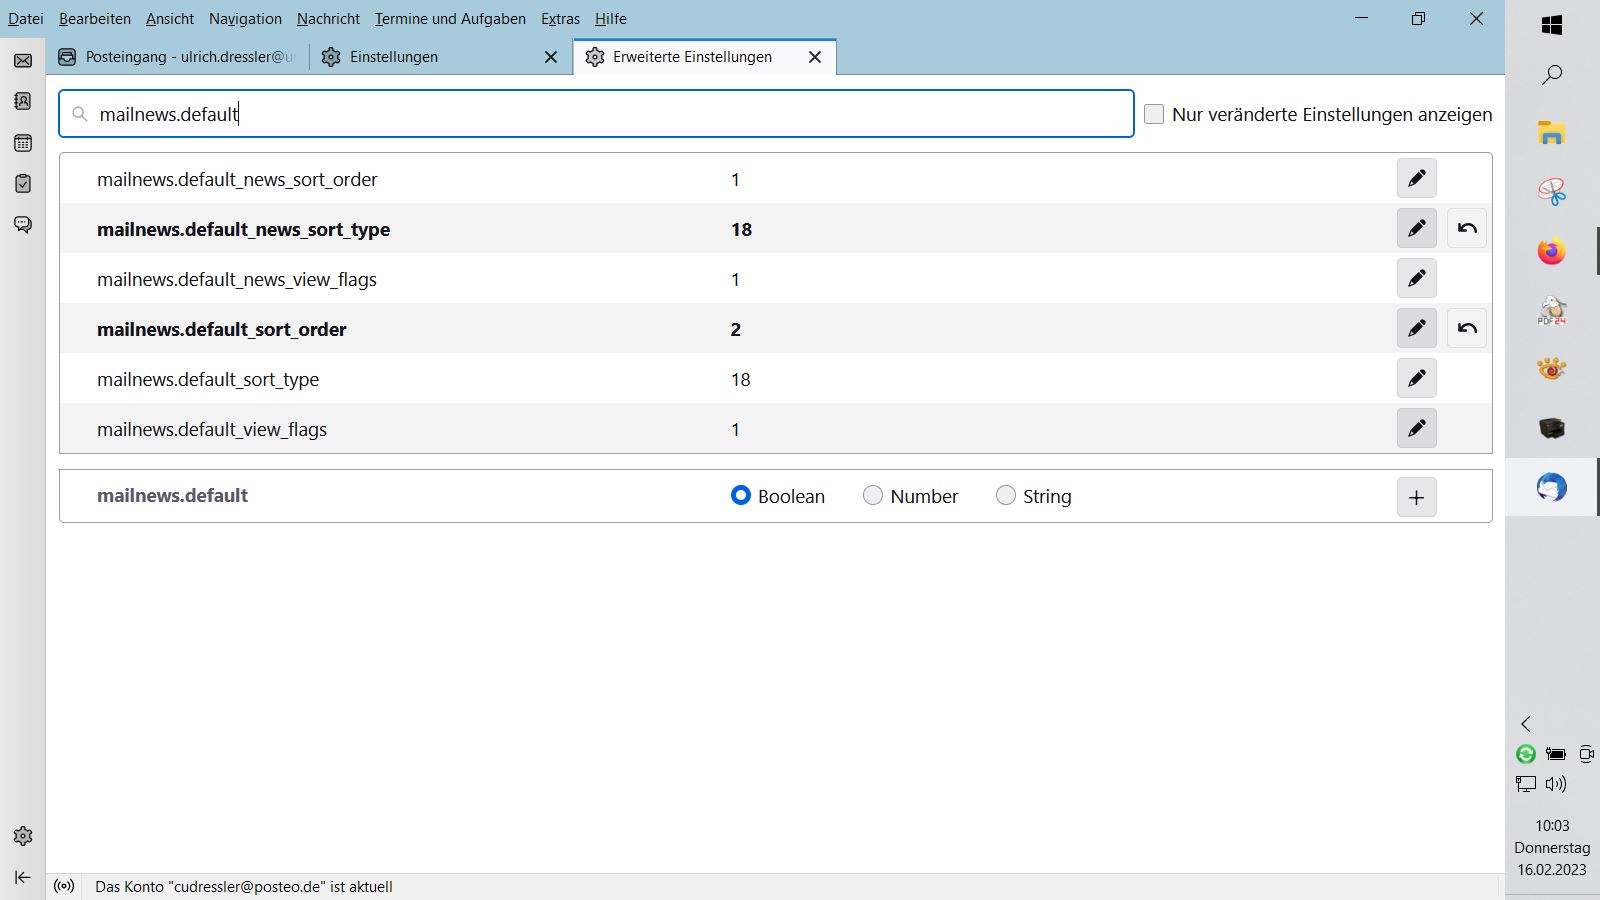Enable 'Nur veränderte Einstellungen anzeigen' checkbox
1600x900 pixels.
pyautogui.click(x=1154, y=114)
